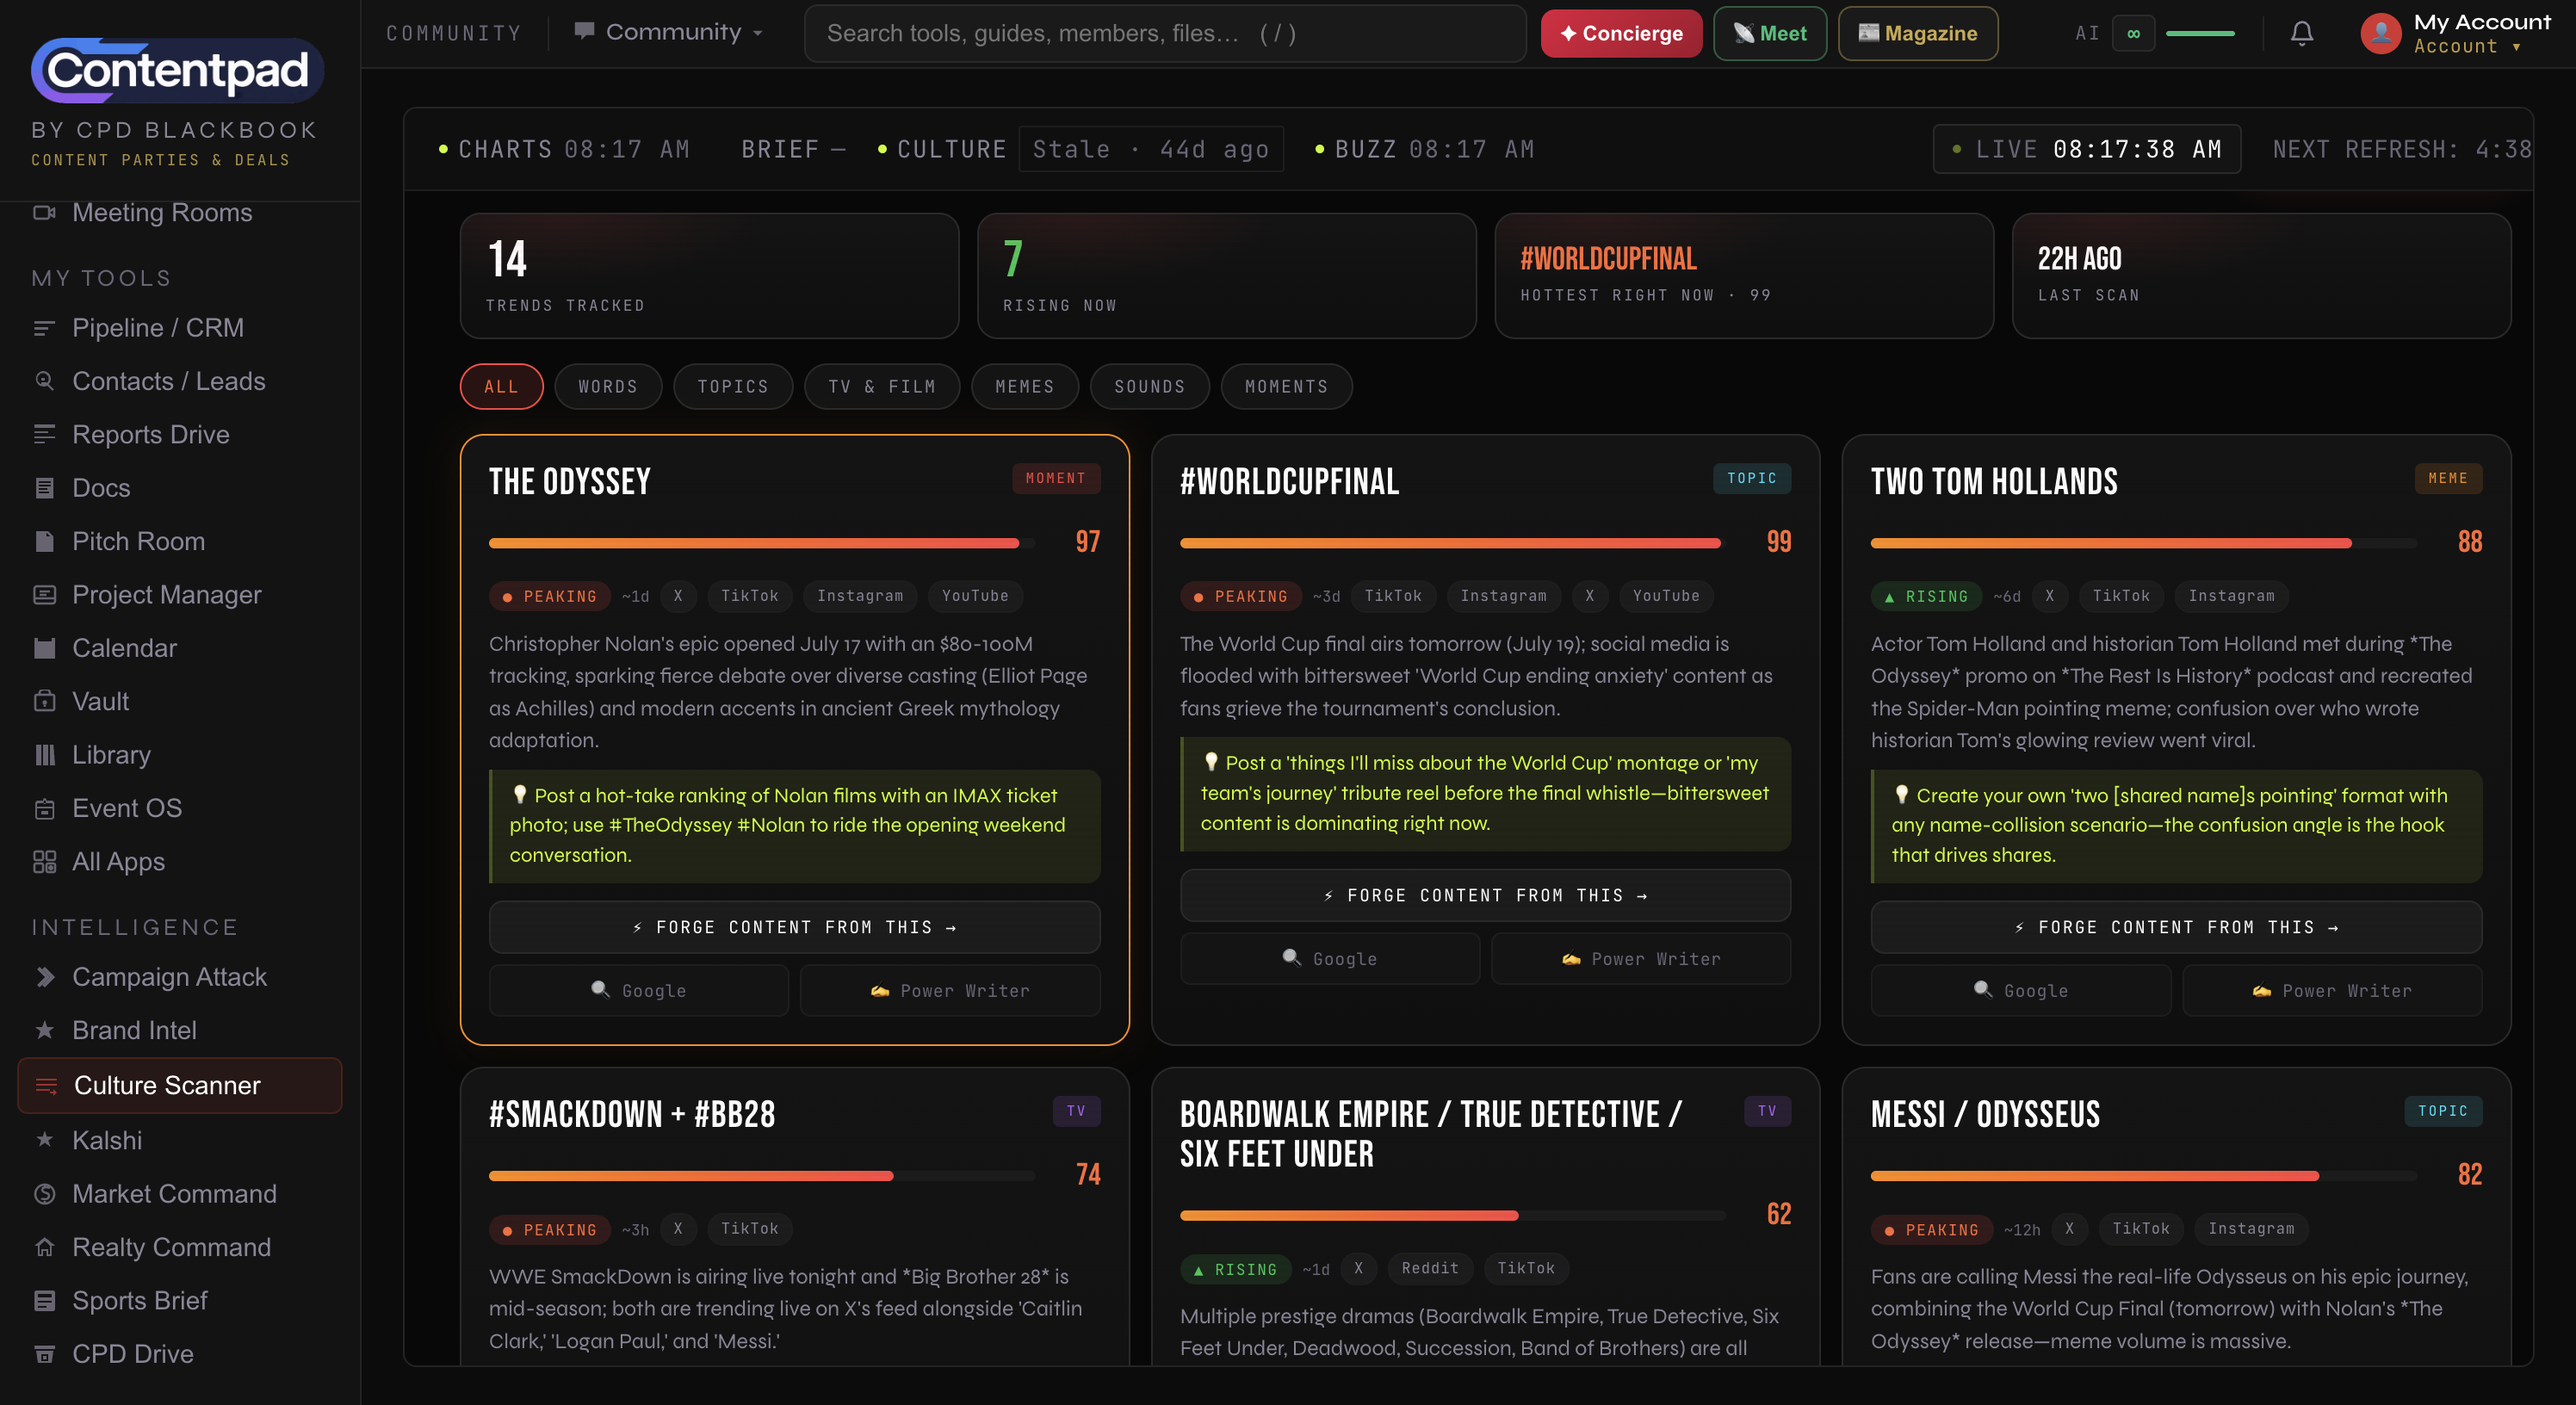
Task: Click the All Apps grid icon
Action: (44, 862)
